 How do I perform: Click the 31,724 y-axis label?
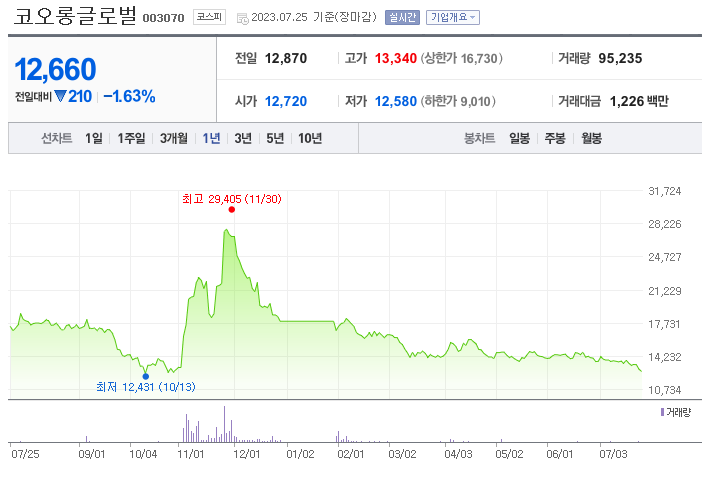point(664,191)
